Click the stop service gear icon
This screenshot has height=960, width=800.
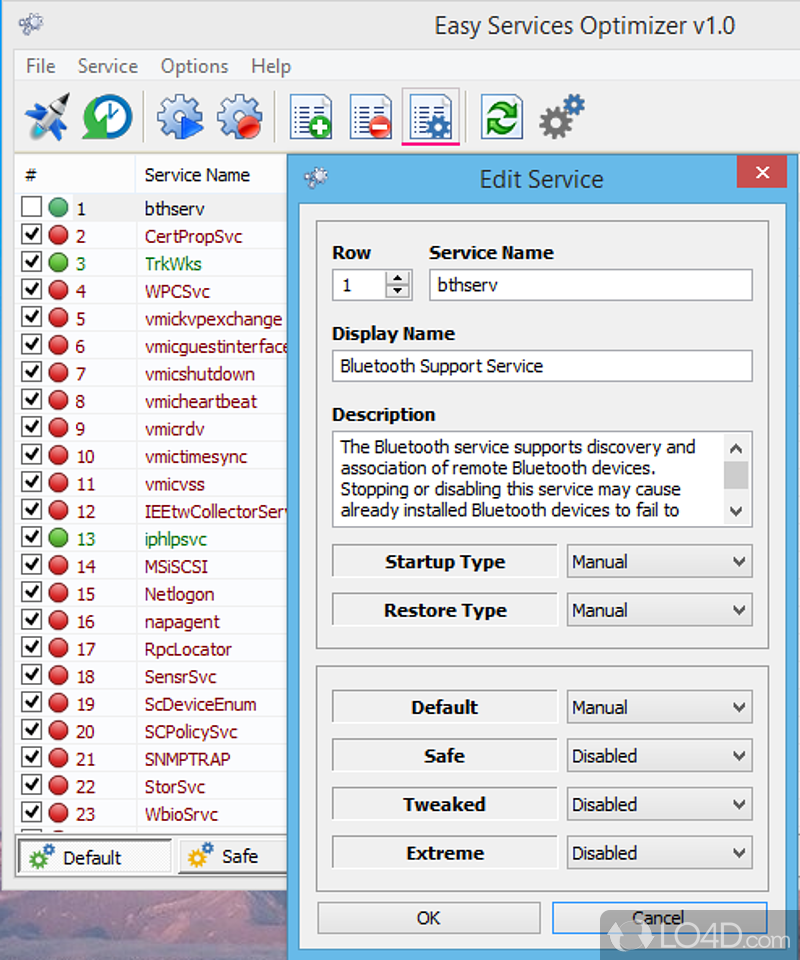pos(239,118)
